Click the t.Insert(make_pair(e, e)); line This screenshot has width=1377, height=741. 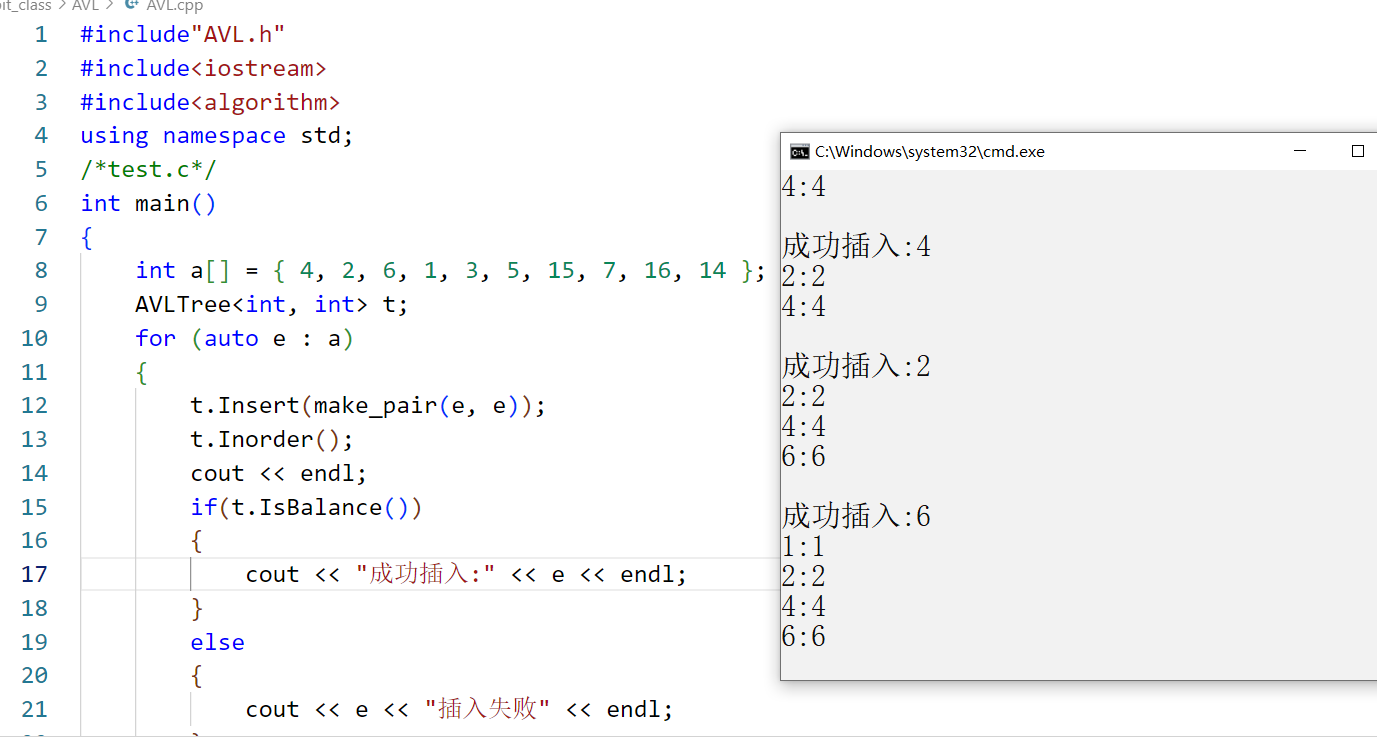368,406
